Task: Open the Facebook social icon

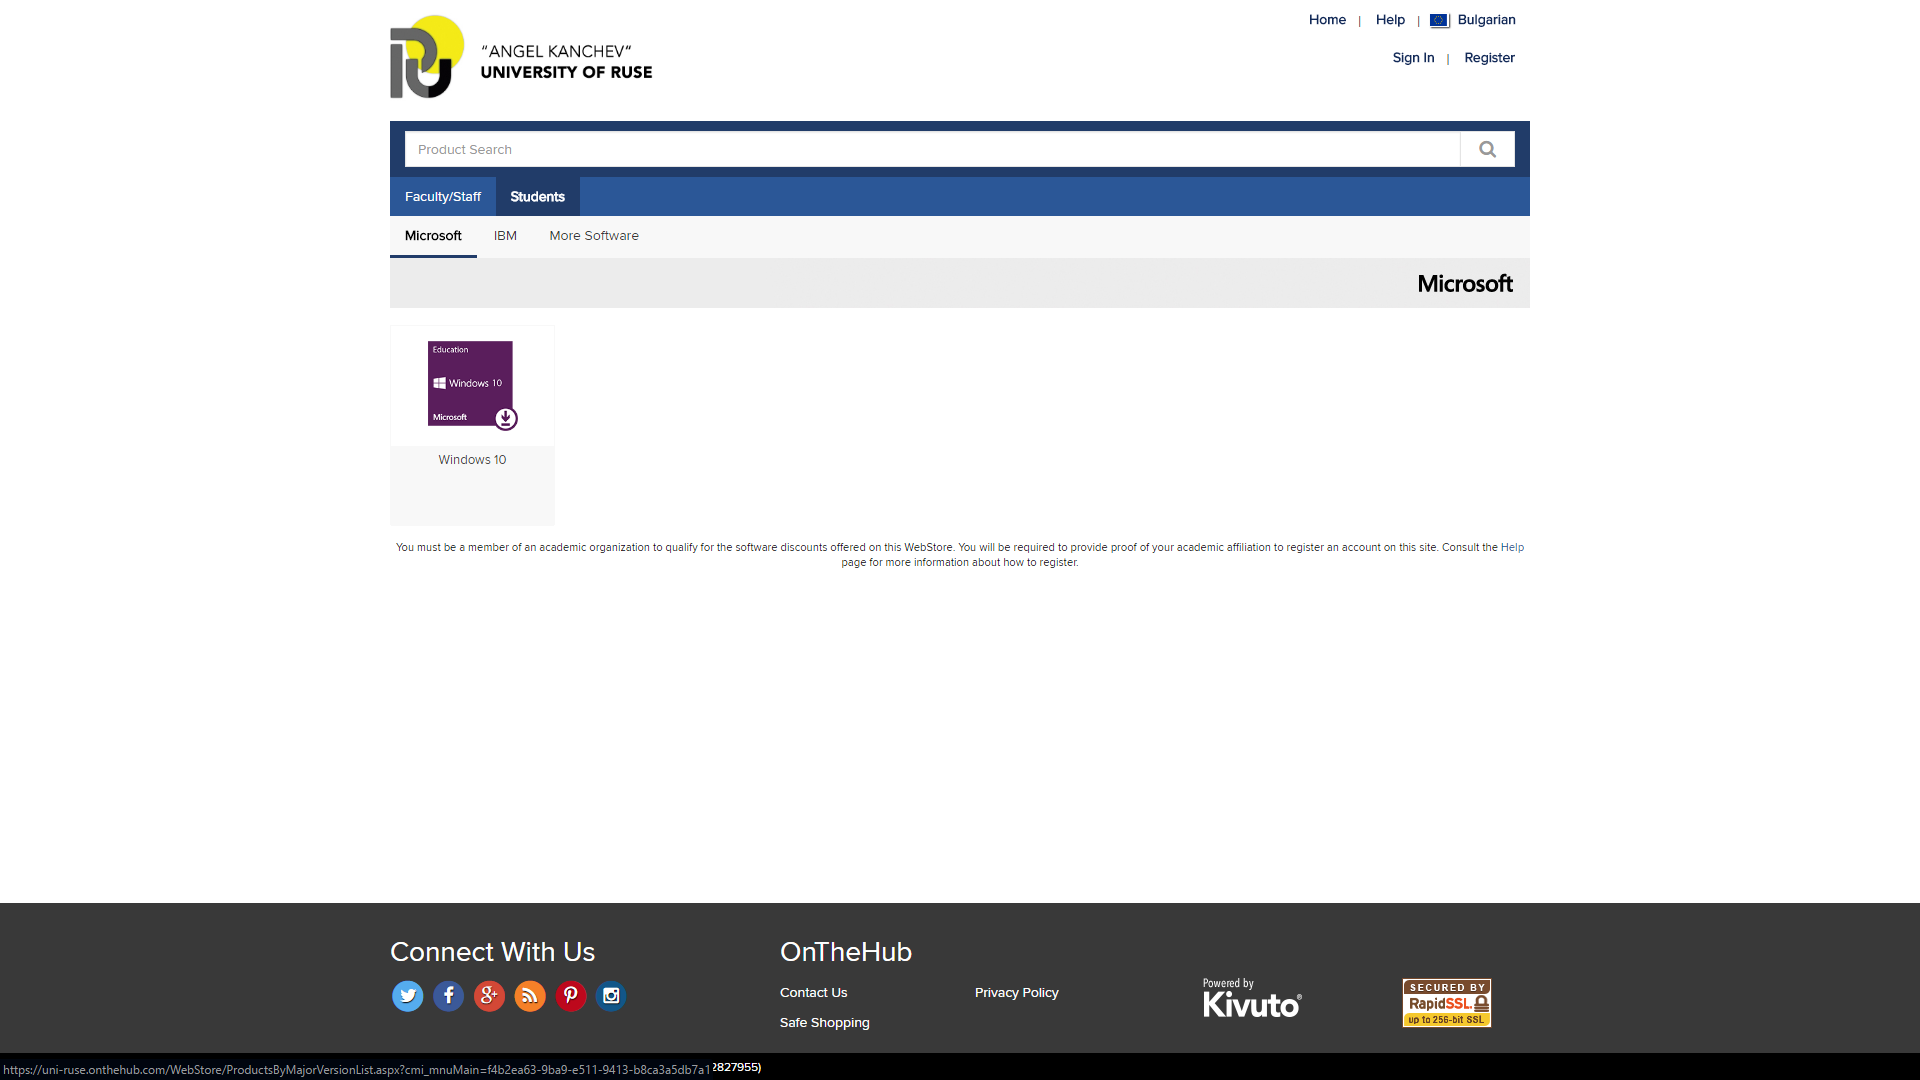Action: [x=448, y=996]
